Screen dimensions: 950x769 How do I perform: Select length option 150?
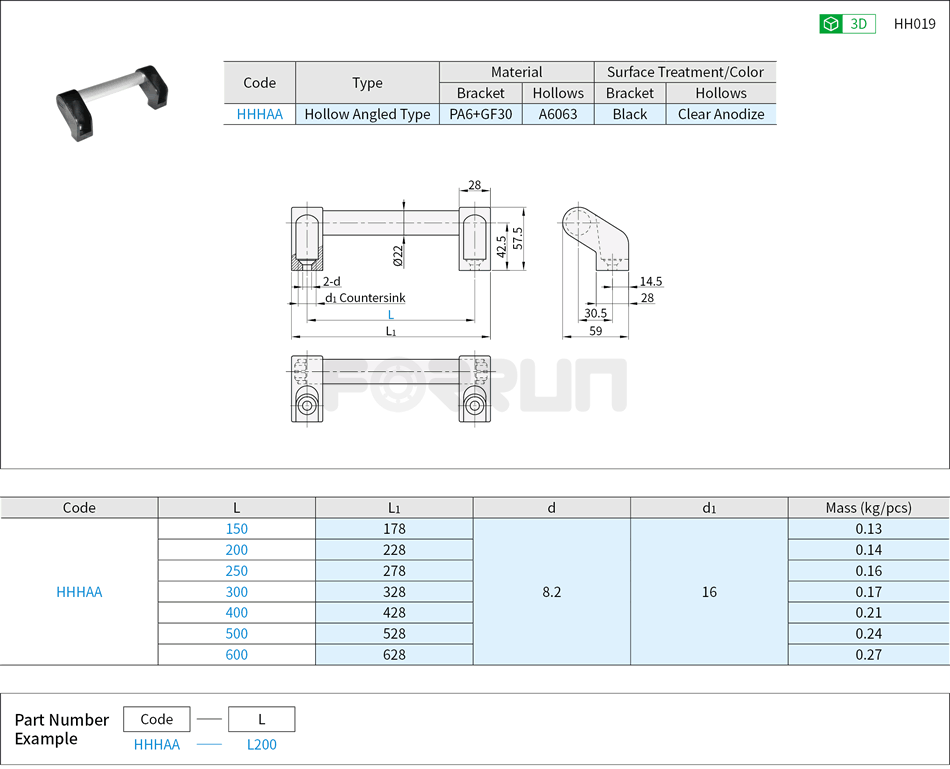pyautogui.click(x=235, y=528)
